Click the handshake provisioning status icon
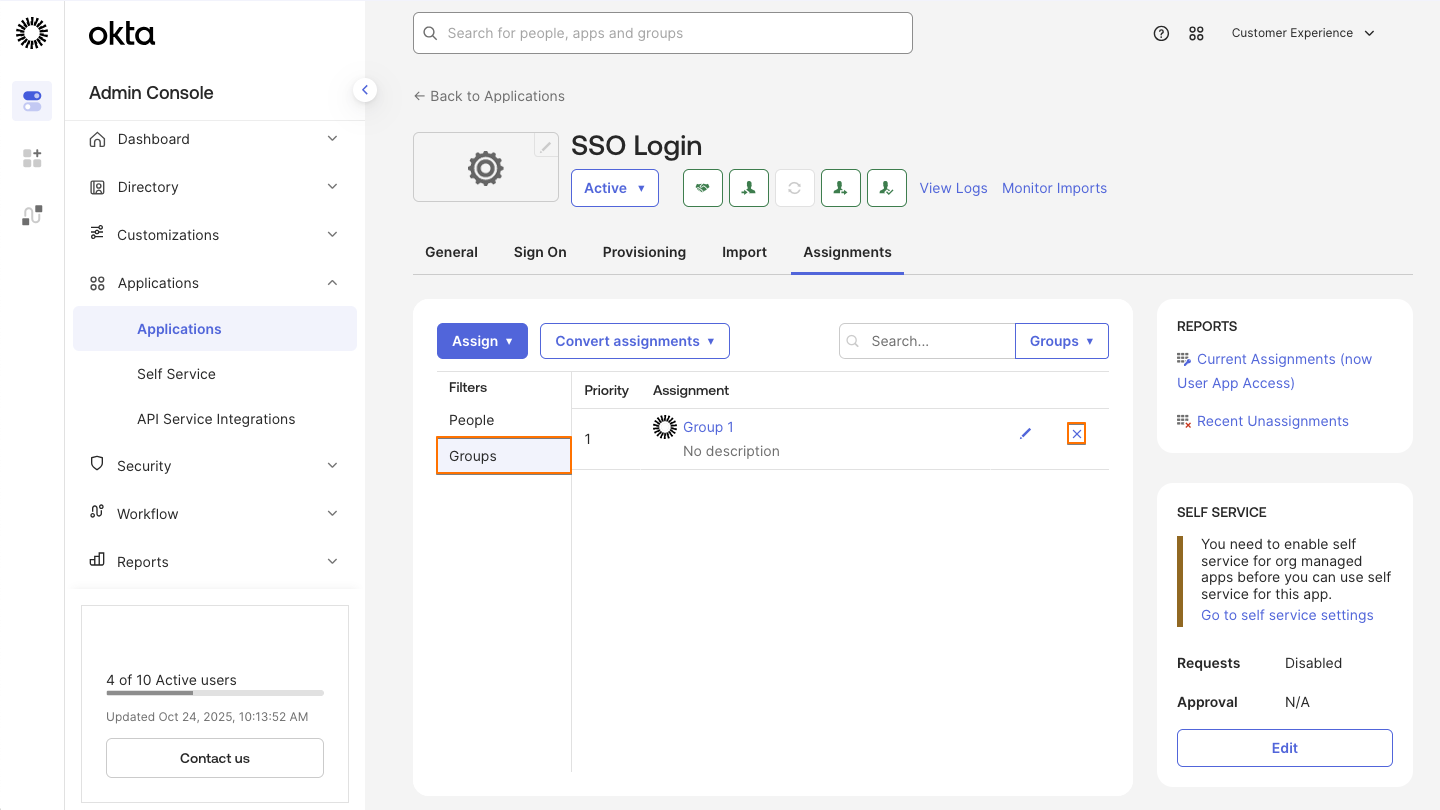This screenshot has width=1440, height=810. pos(702,188)
